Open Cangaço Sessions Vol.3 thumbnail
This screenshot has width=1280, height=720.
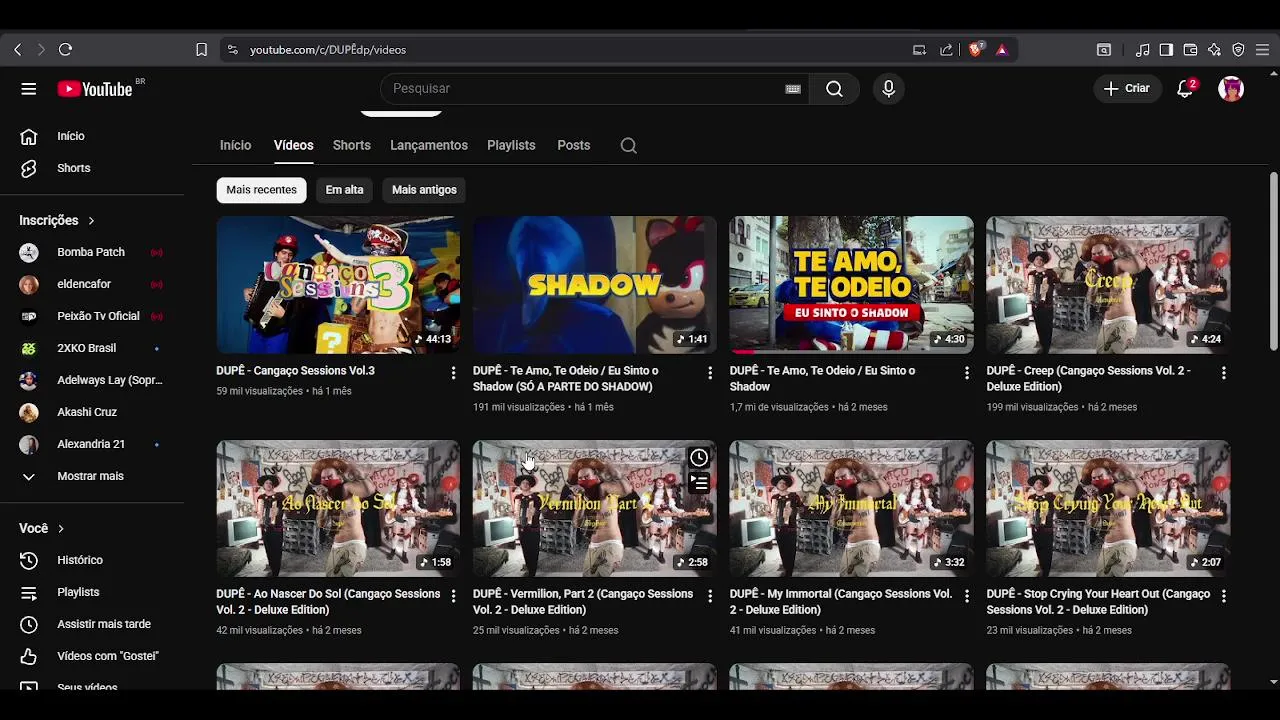[338, 285]
